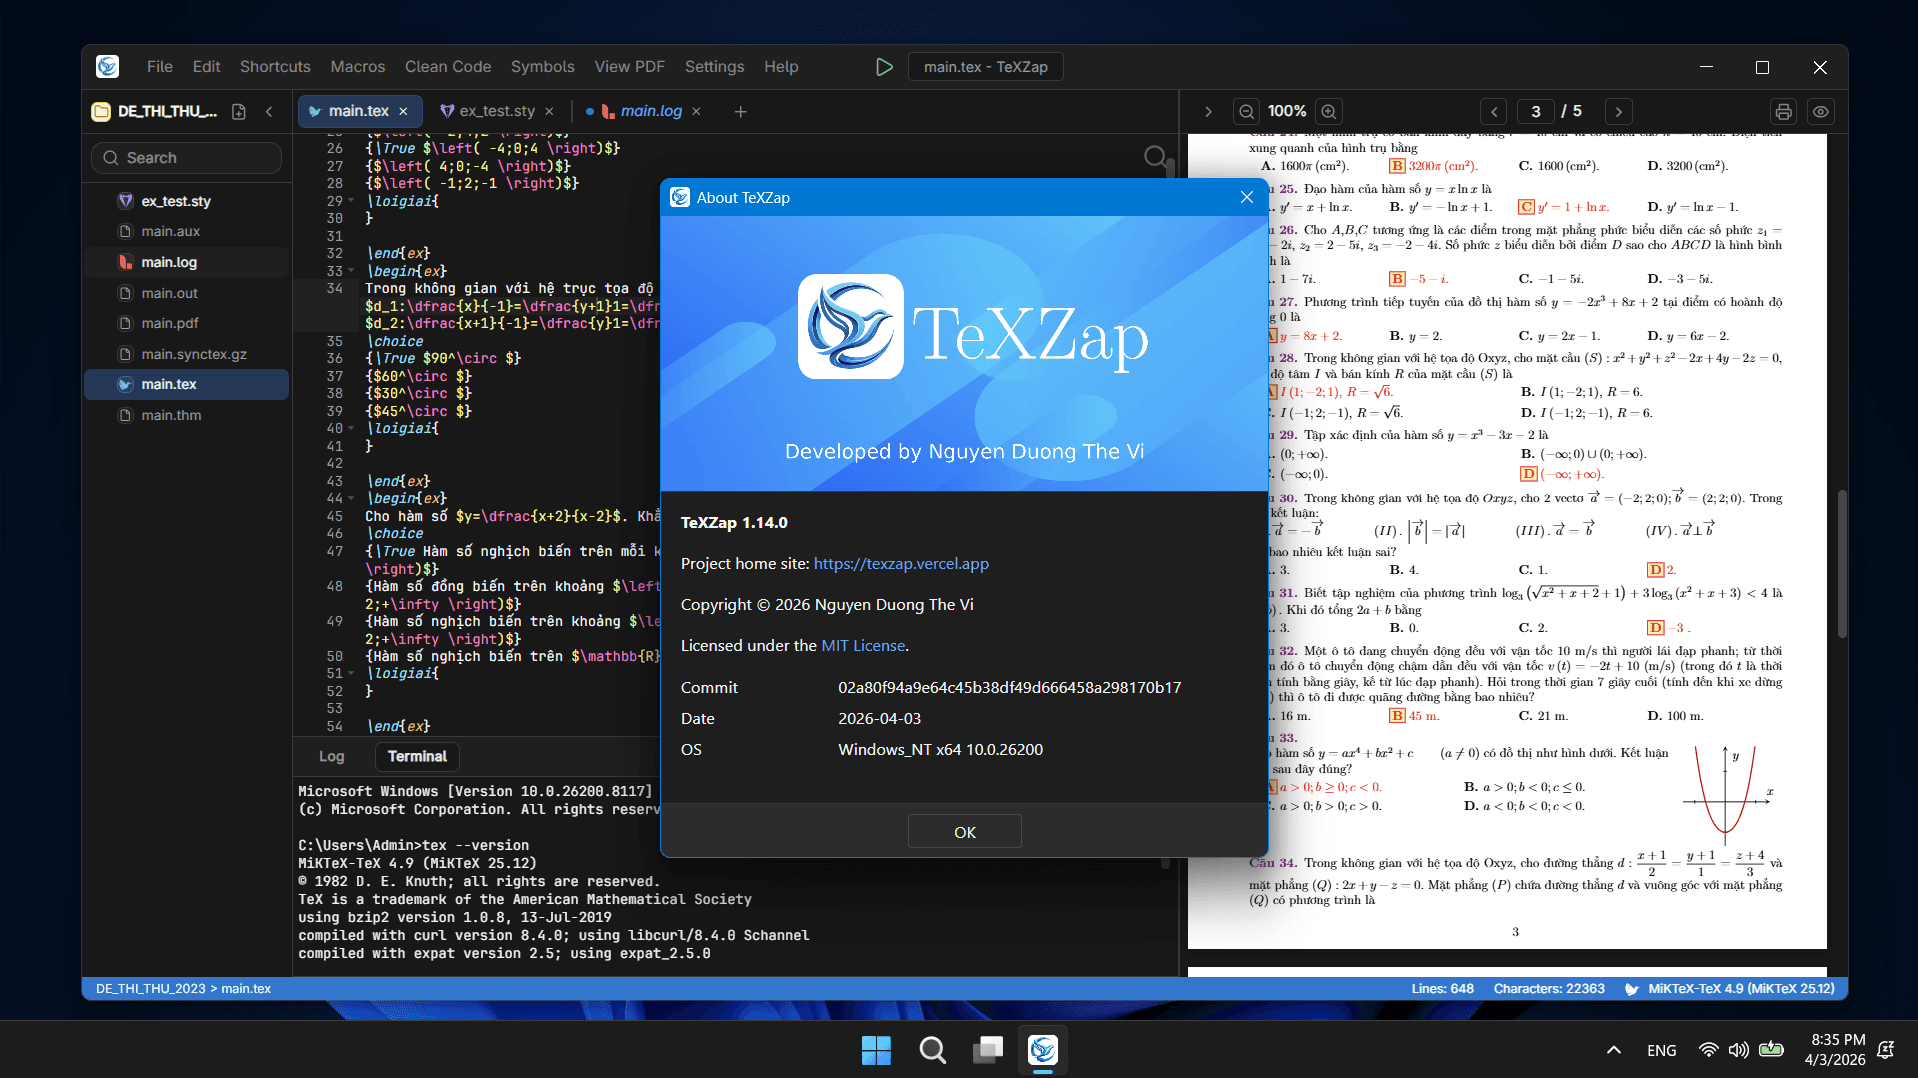Open Windows taskbar Search
Image resolution: width=1918 pixels, height=1078 pixels.
point(932,1050)
